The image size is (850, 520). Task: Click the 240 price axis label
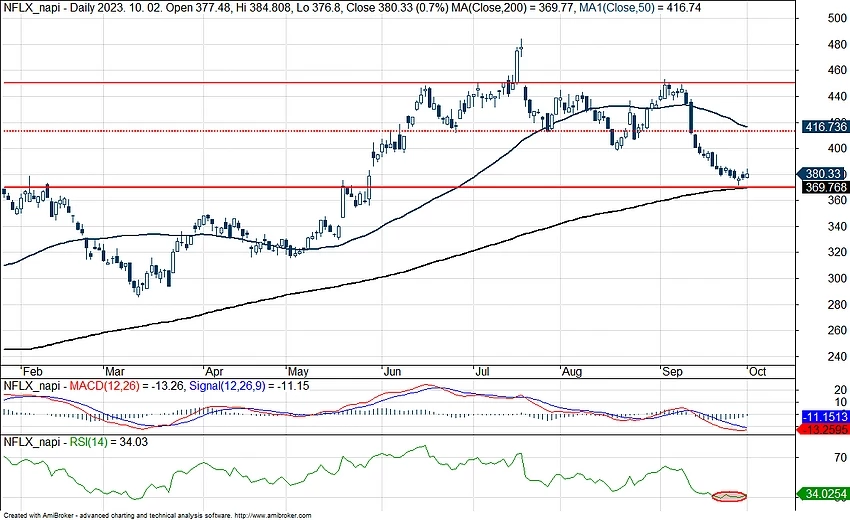point(837,356)
